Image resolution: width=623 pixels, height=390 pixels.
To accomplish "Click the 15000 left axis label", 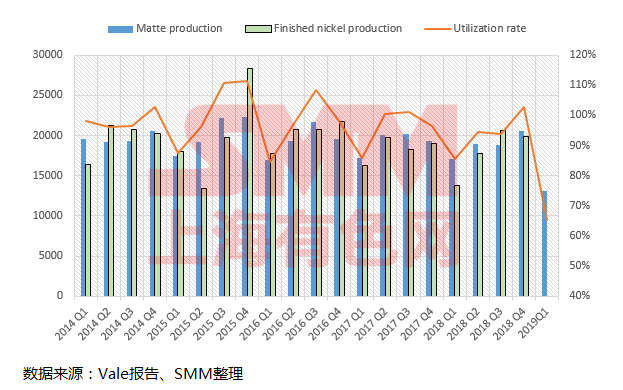I will (x=48, y=175).
